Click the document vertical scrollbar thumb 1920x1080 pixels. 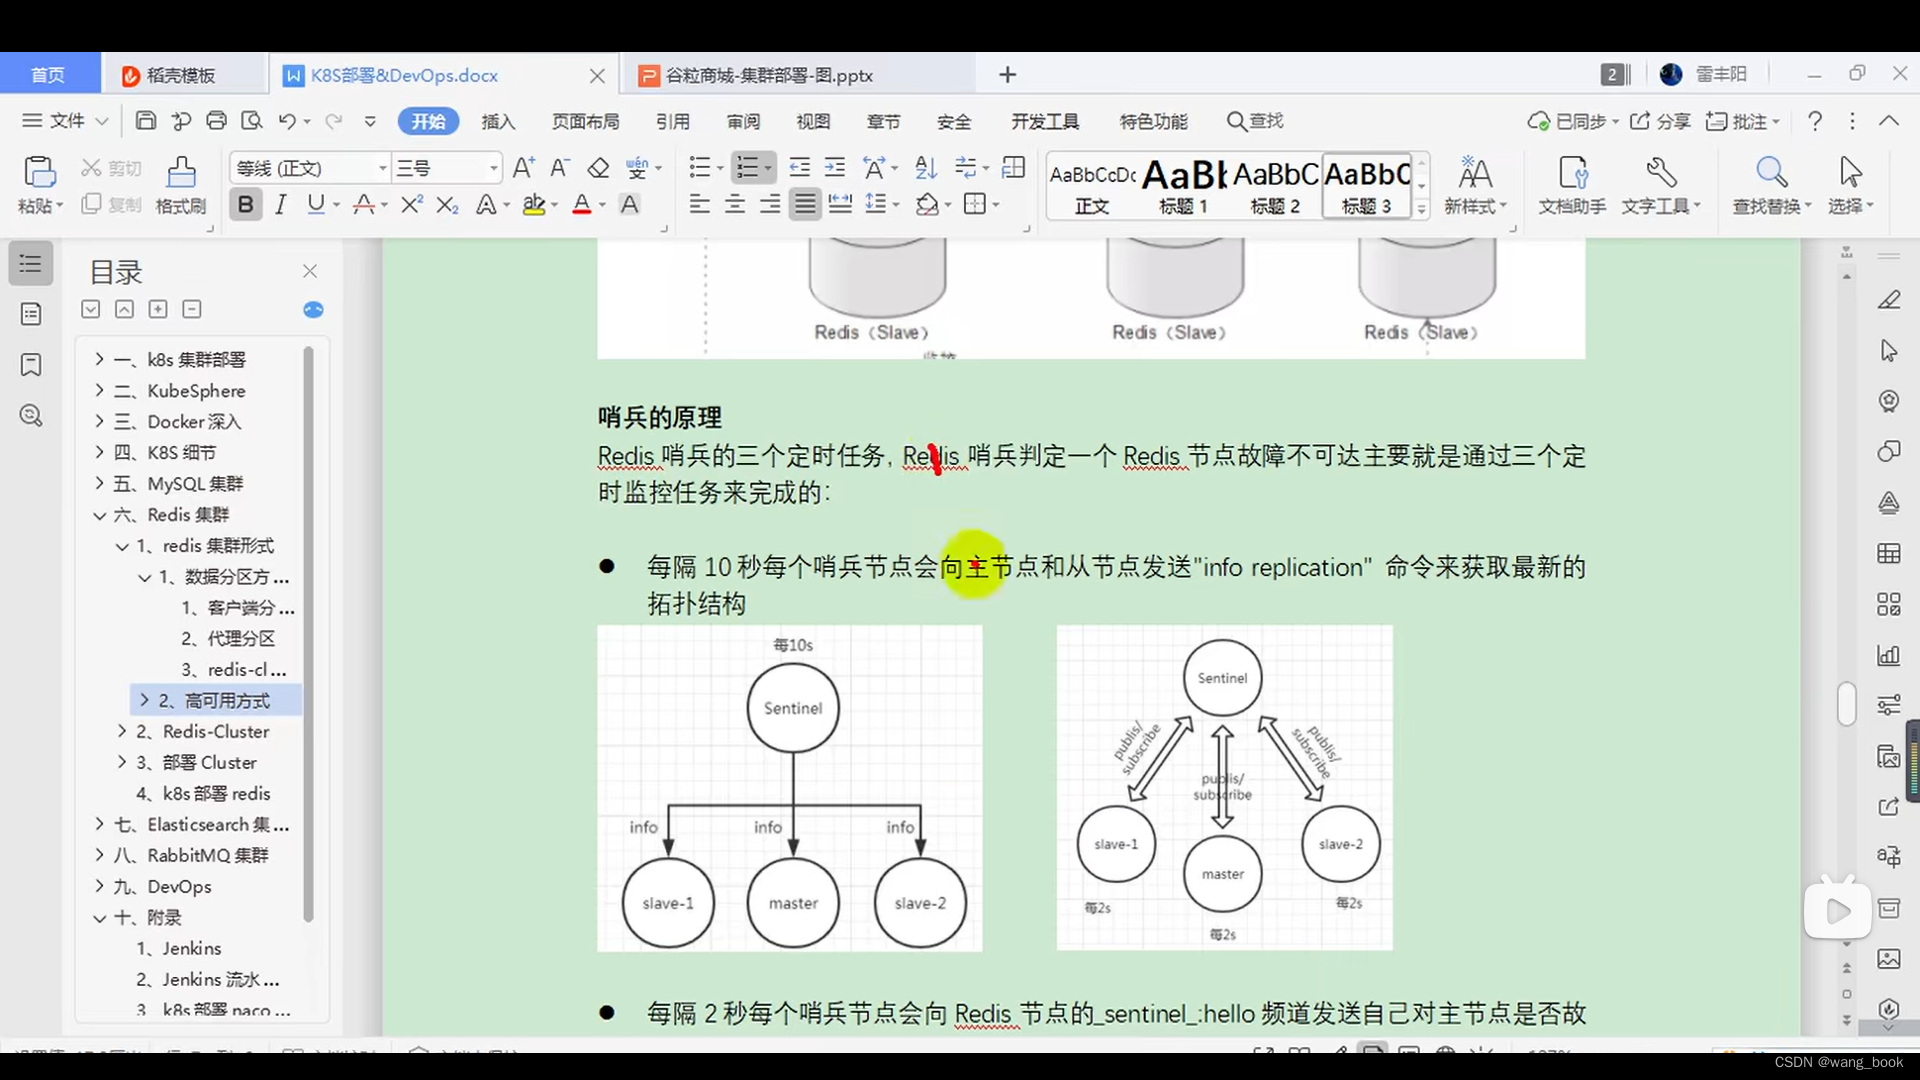point(1846,704)
